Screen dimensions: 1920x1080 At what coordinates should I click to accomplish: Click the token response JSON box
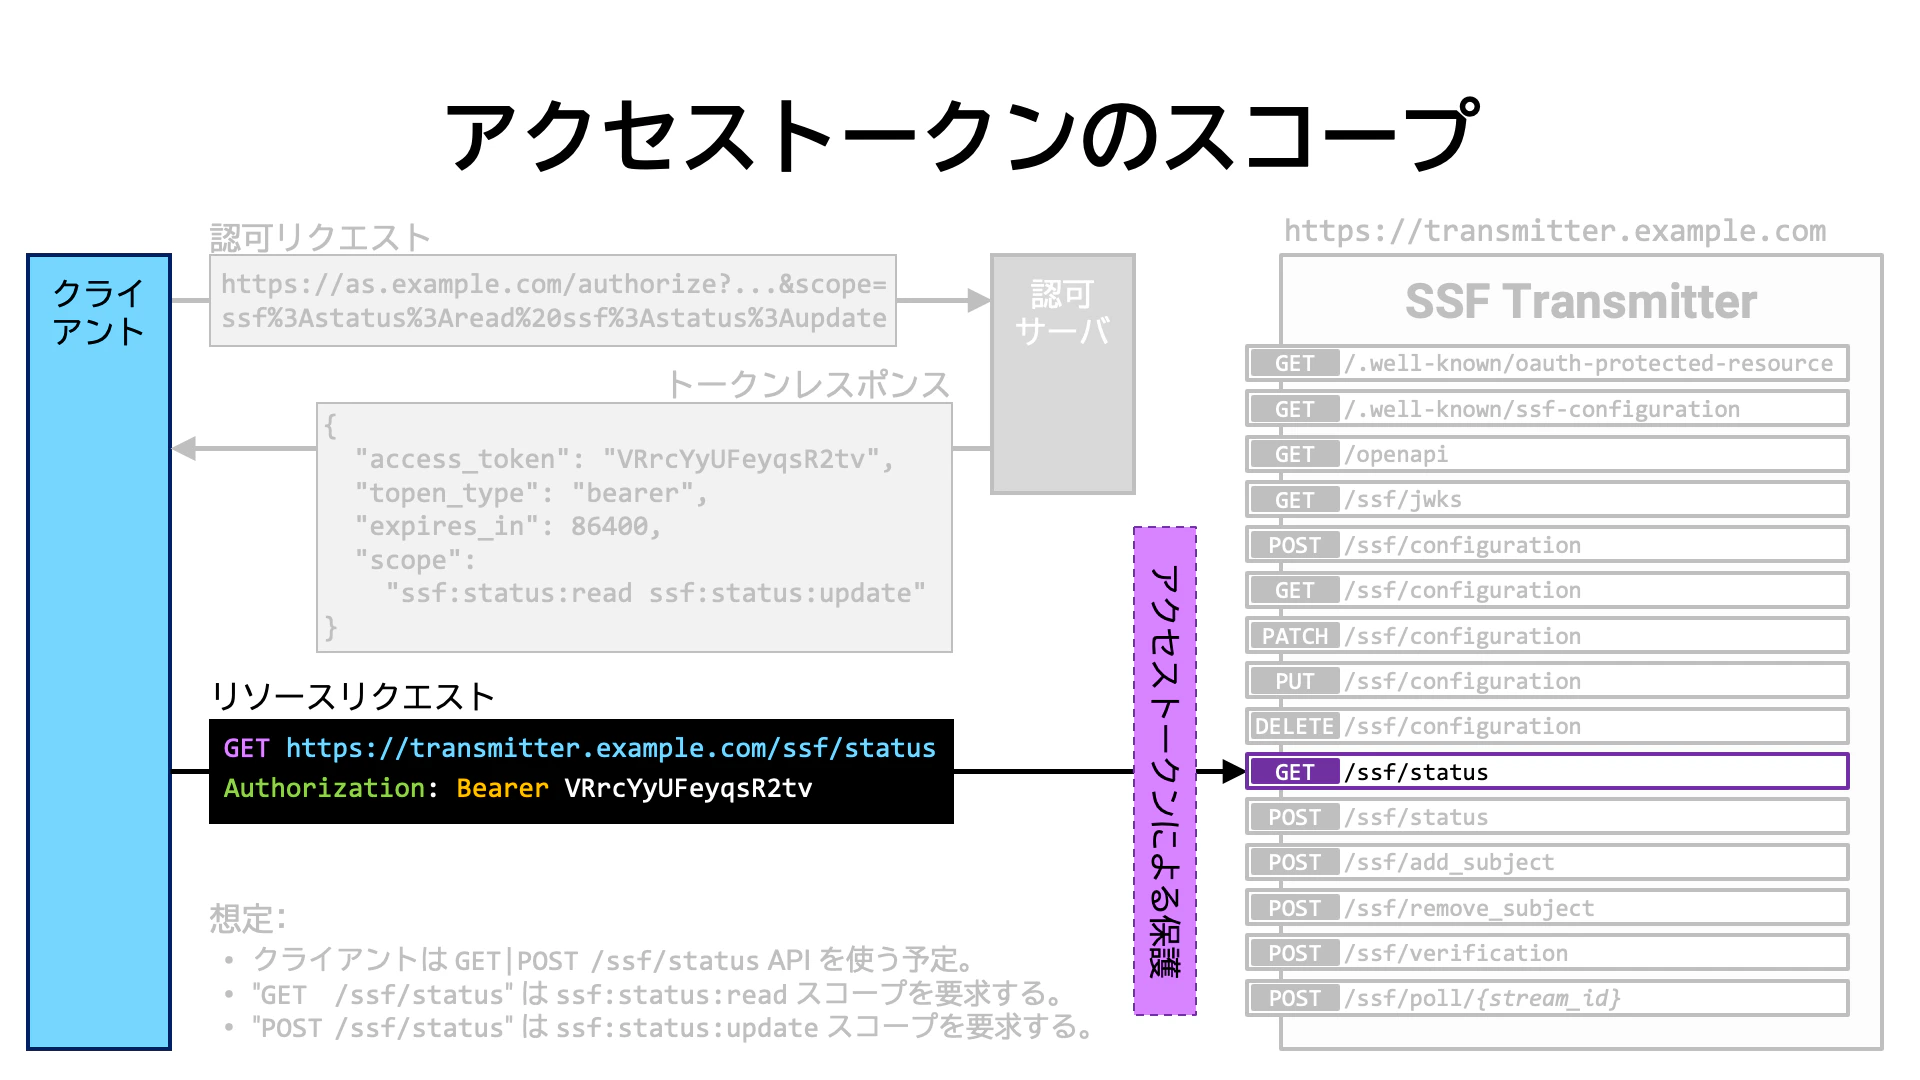tap(634, 527)
